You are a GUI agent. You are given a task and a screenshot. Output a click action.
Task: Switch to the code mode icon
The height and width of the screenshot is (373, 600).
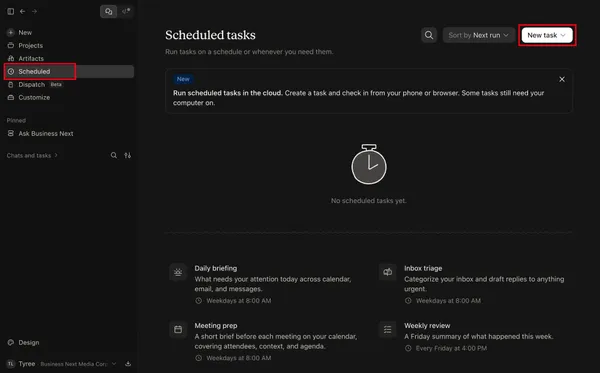[x=126, y=11]
